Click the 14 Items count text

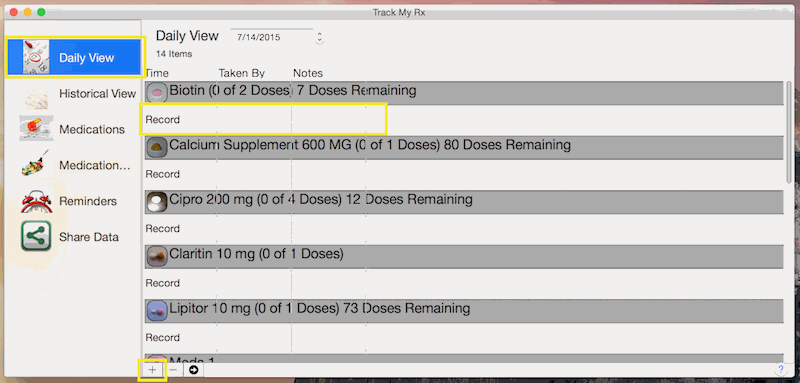point(174,54)
